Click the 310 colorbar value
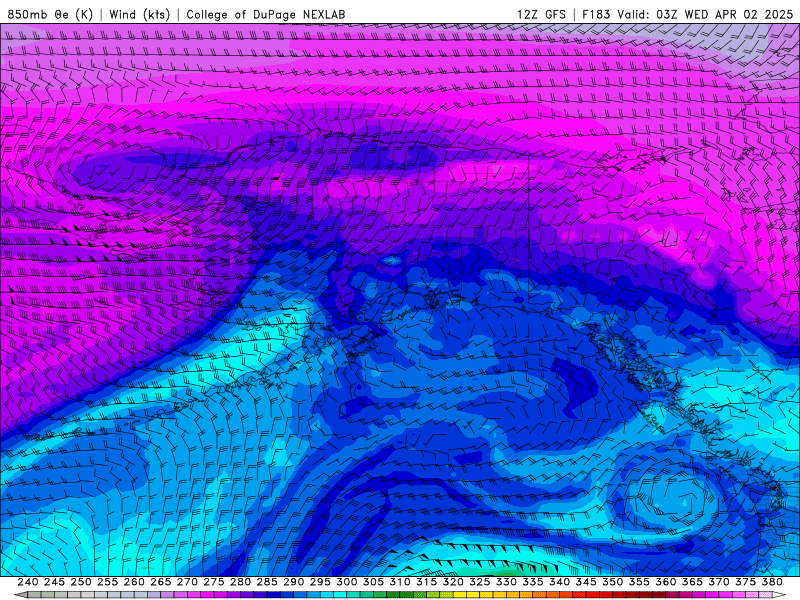 [400, 582]
